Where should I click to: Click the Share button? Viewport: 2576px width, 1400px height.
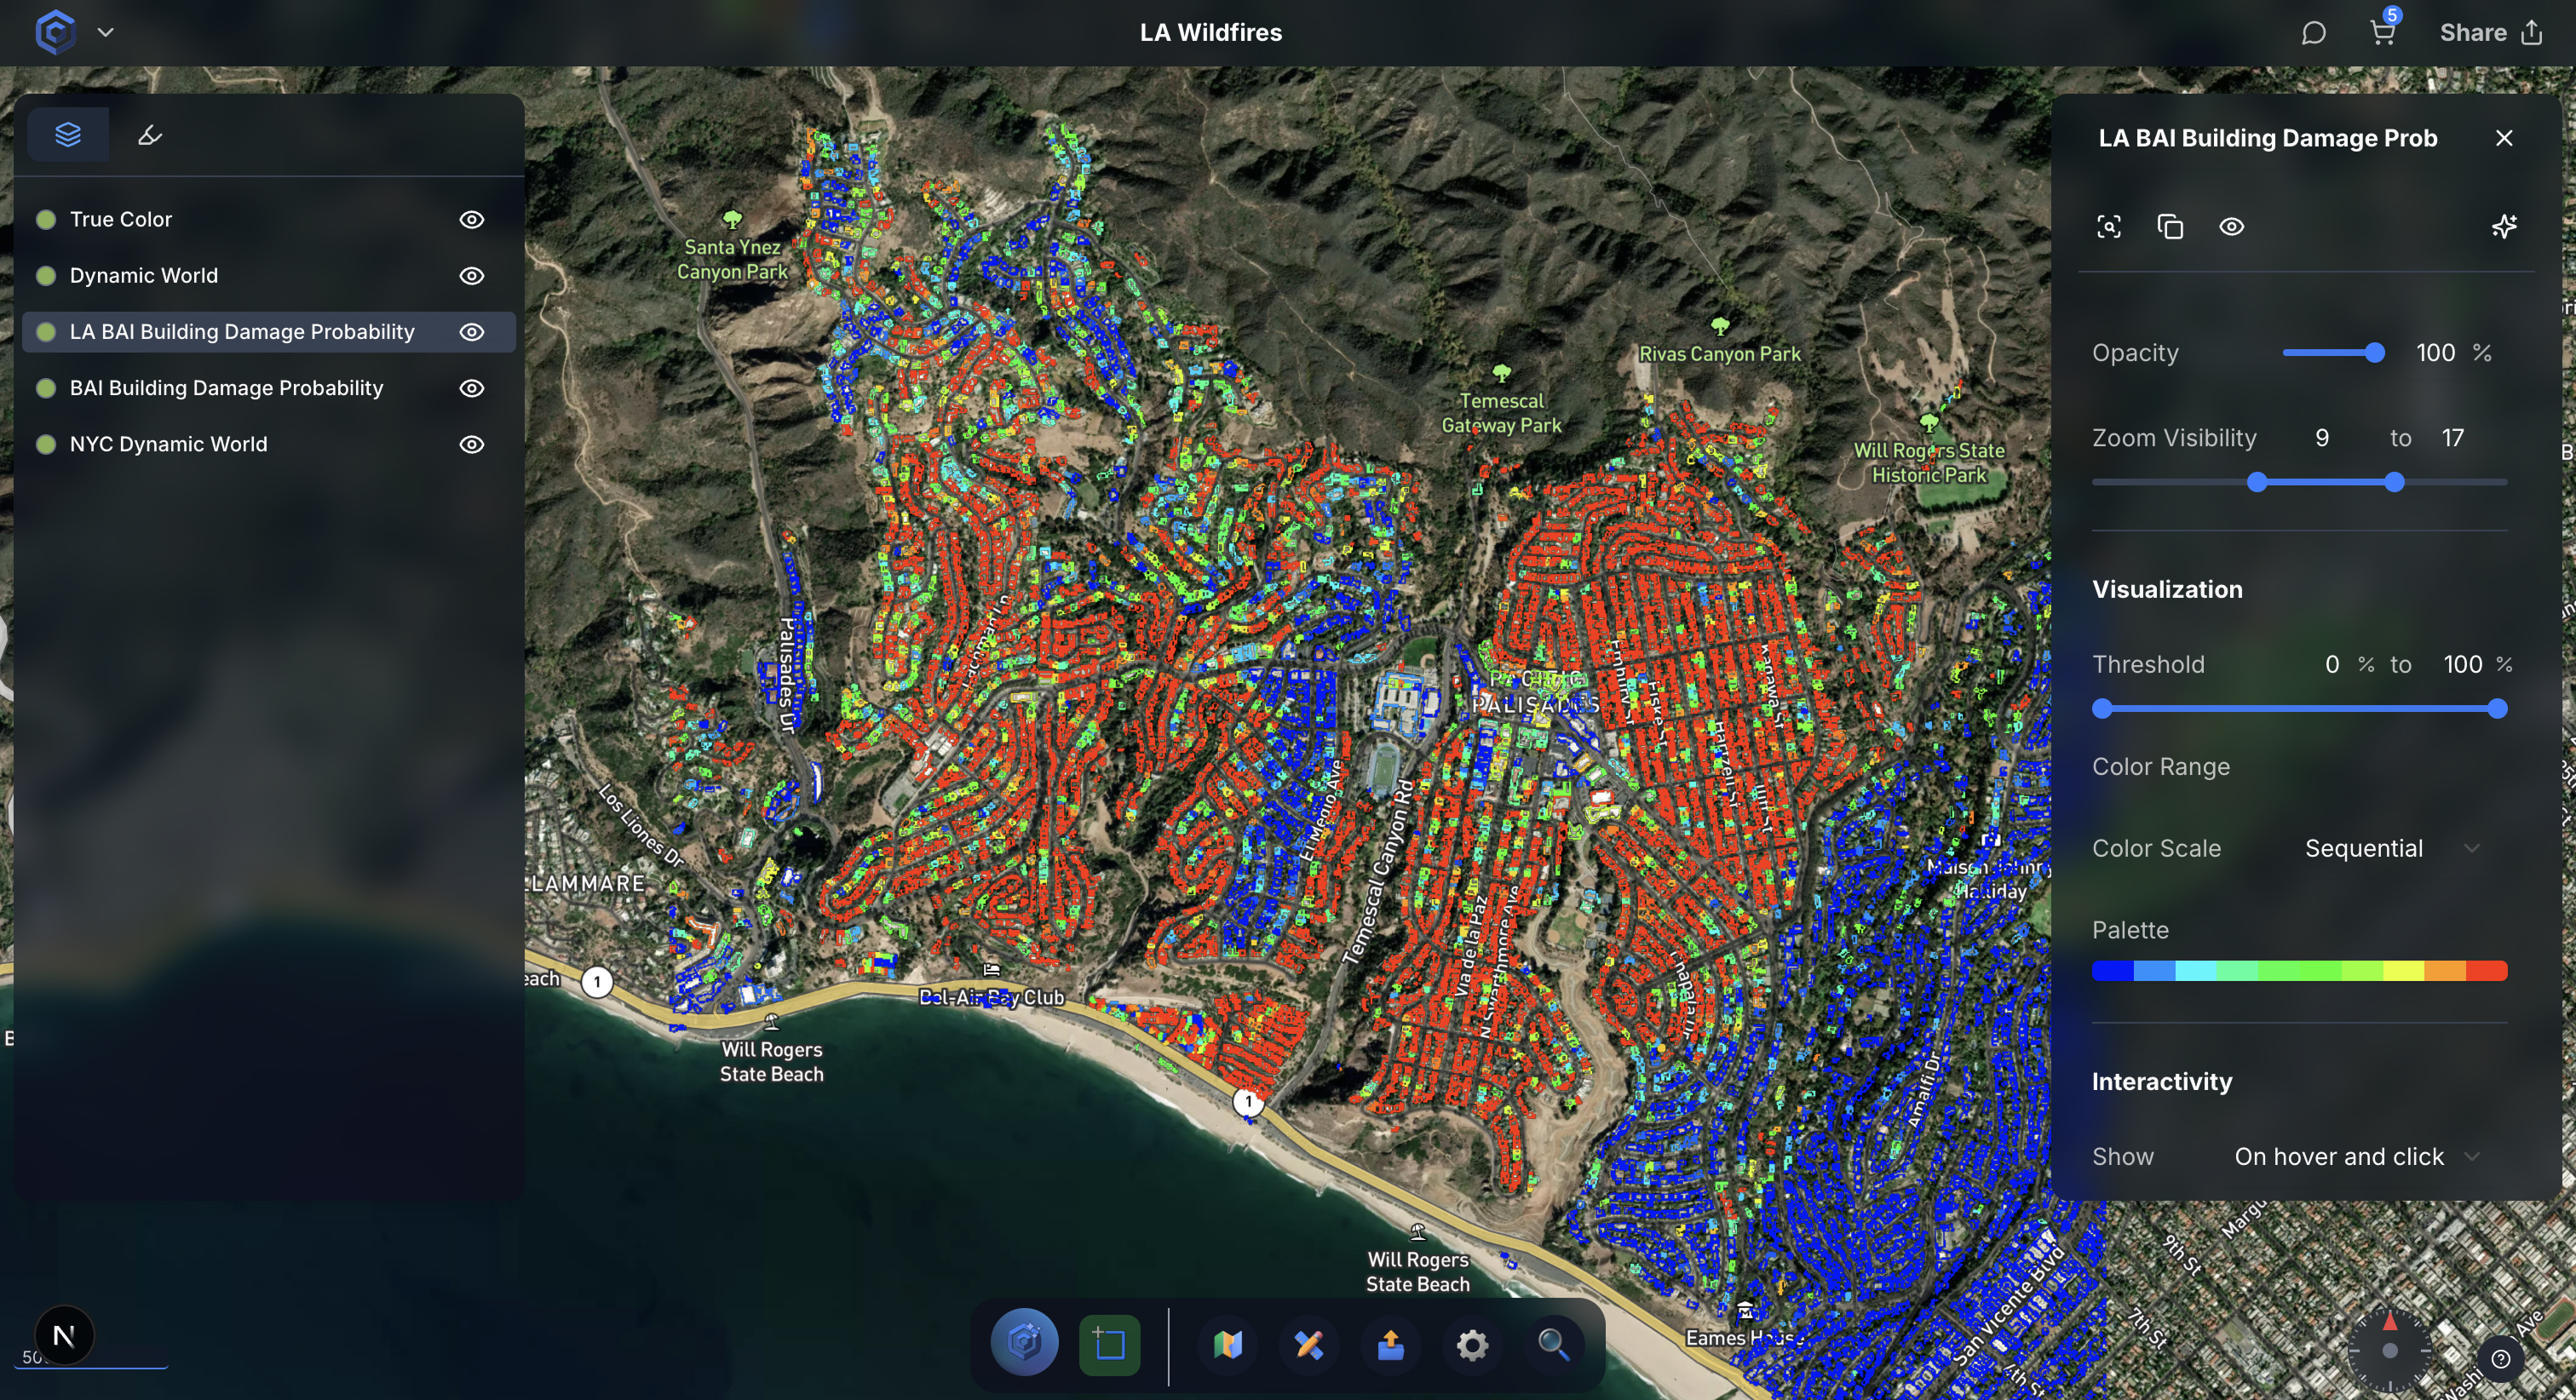(x=2489, y=33)
